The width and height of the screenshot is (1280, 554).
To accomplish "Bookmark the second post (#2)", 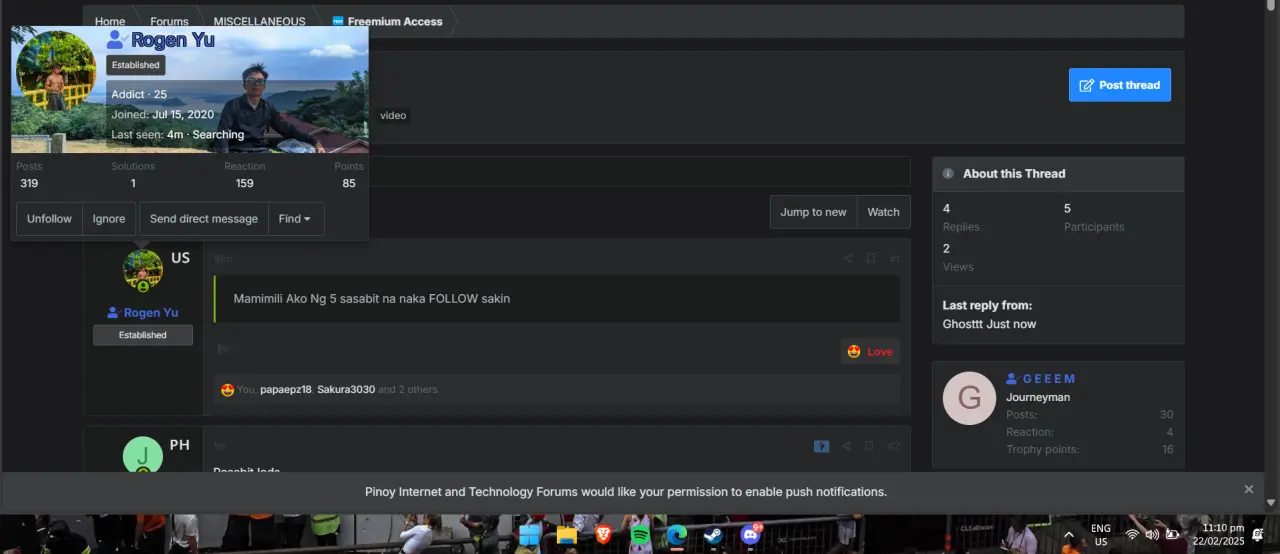I will [x=870, y=446].
